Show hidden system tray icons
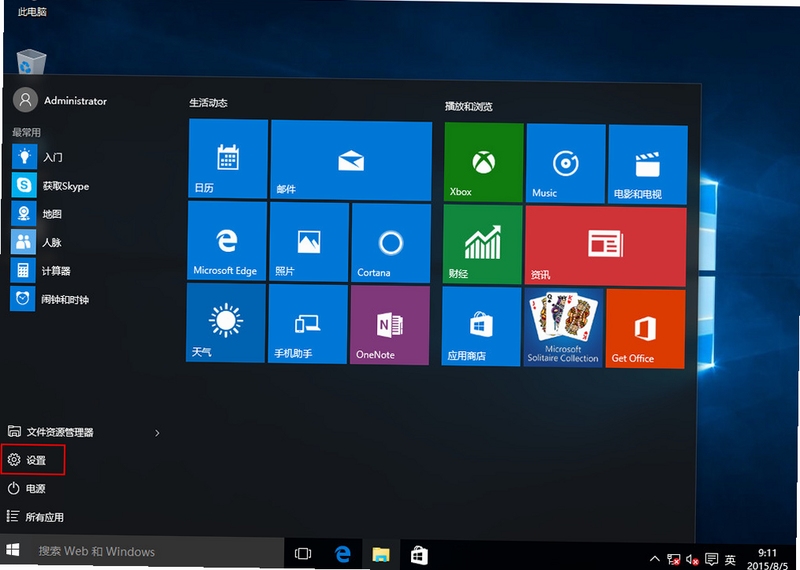The height and width of the screenshot is (570, 800). (655, 559)
